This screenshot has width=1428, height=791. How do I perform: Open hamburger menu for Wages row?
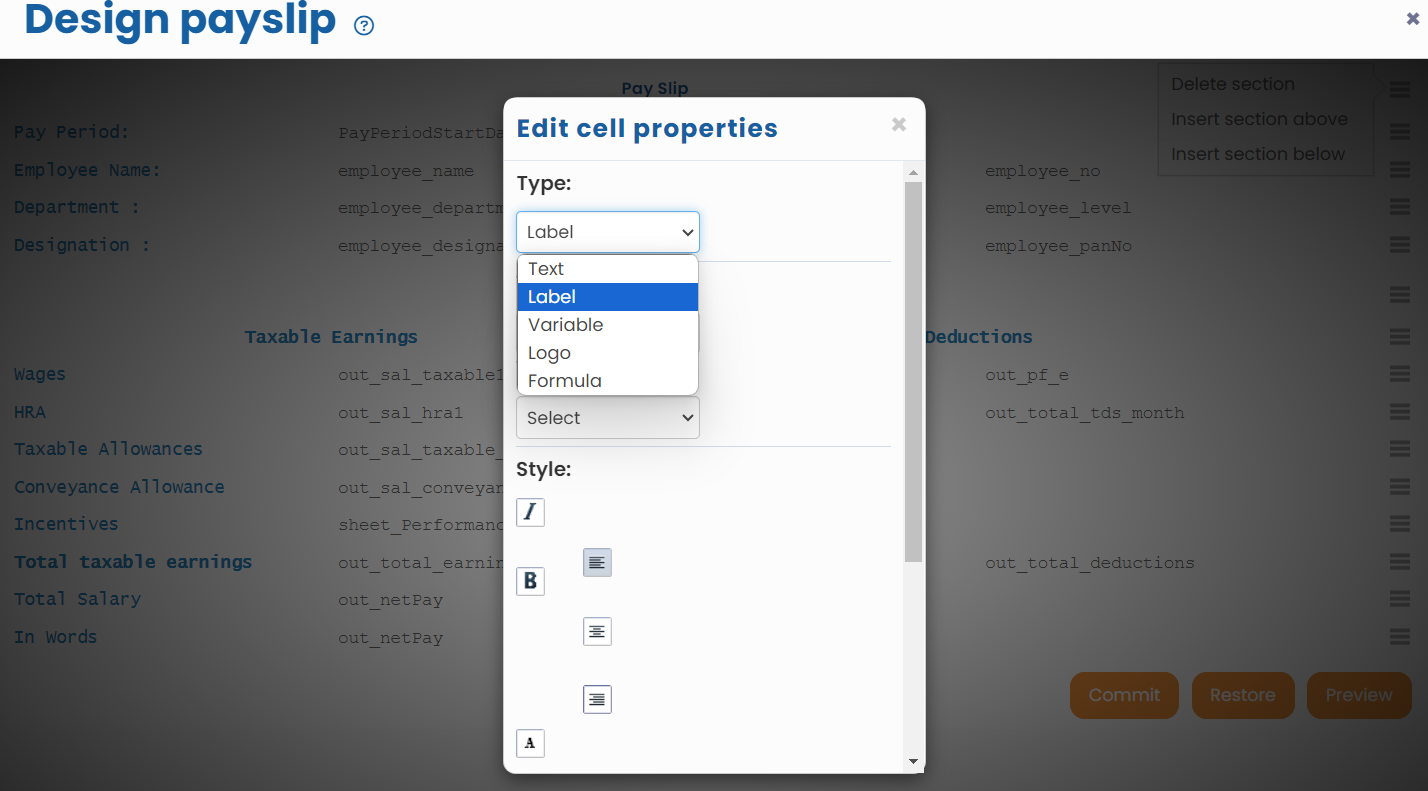click(1400, 375)
